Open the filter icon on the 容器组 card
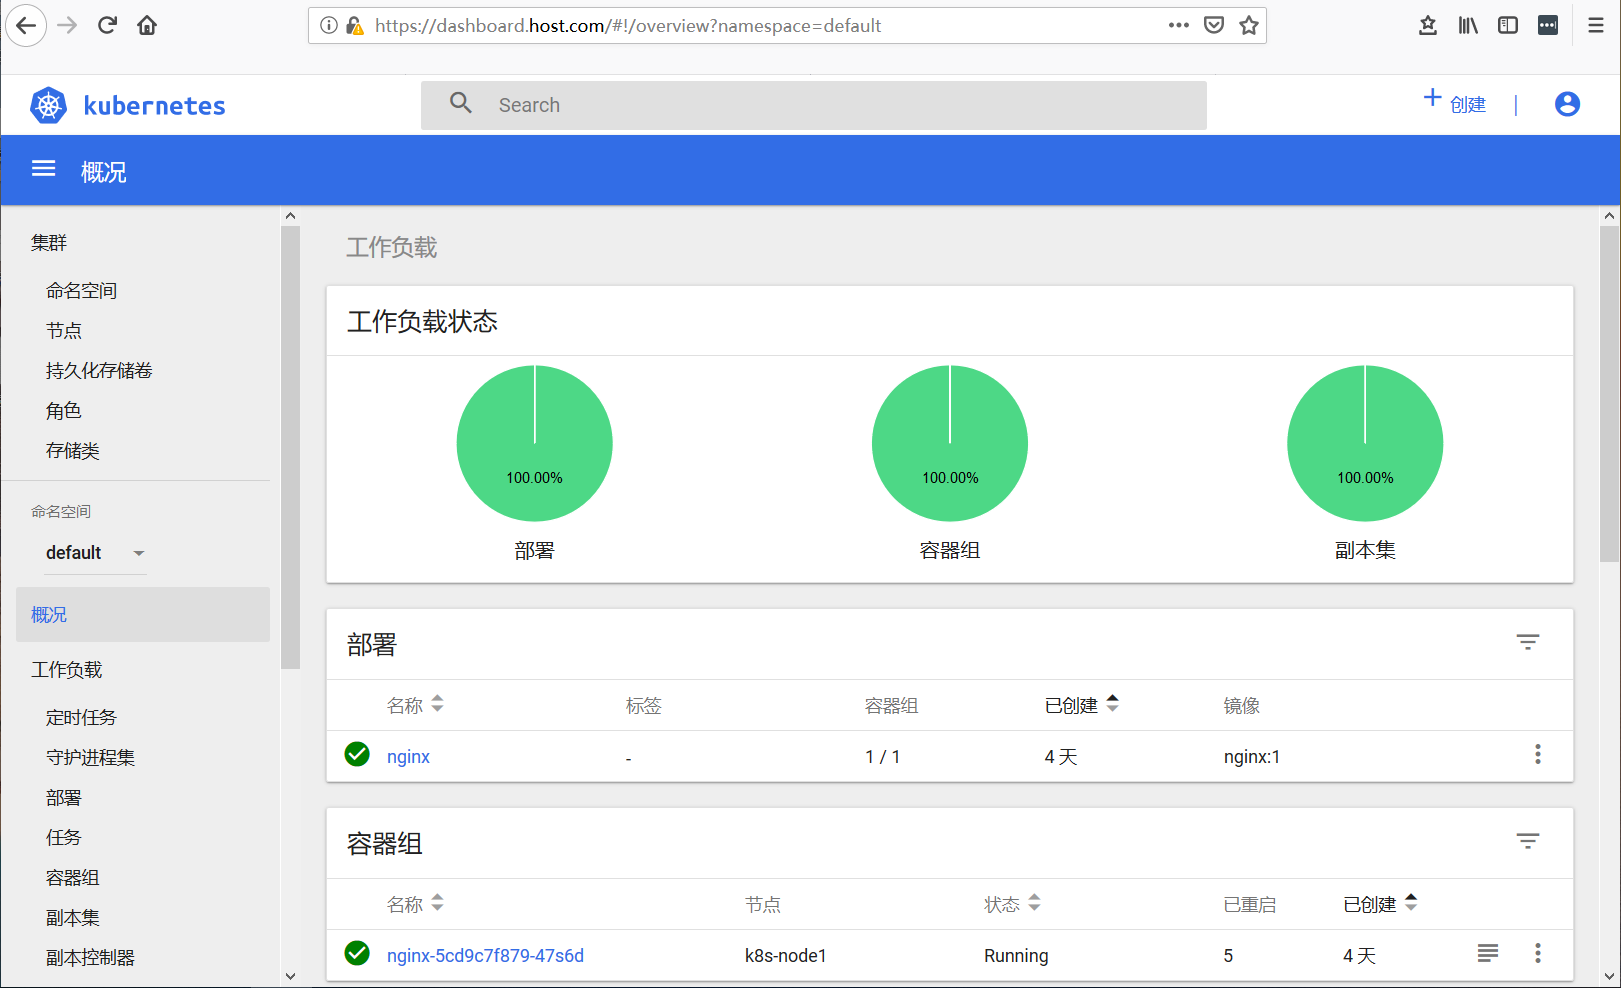Screen dimensions: 1621x988 pos(1527,841)
